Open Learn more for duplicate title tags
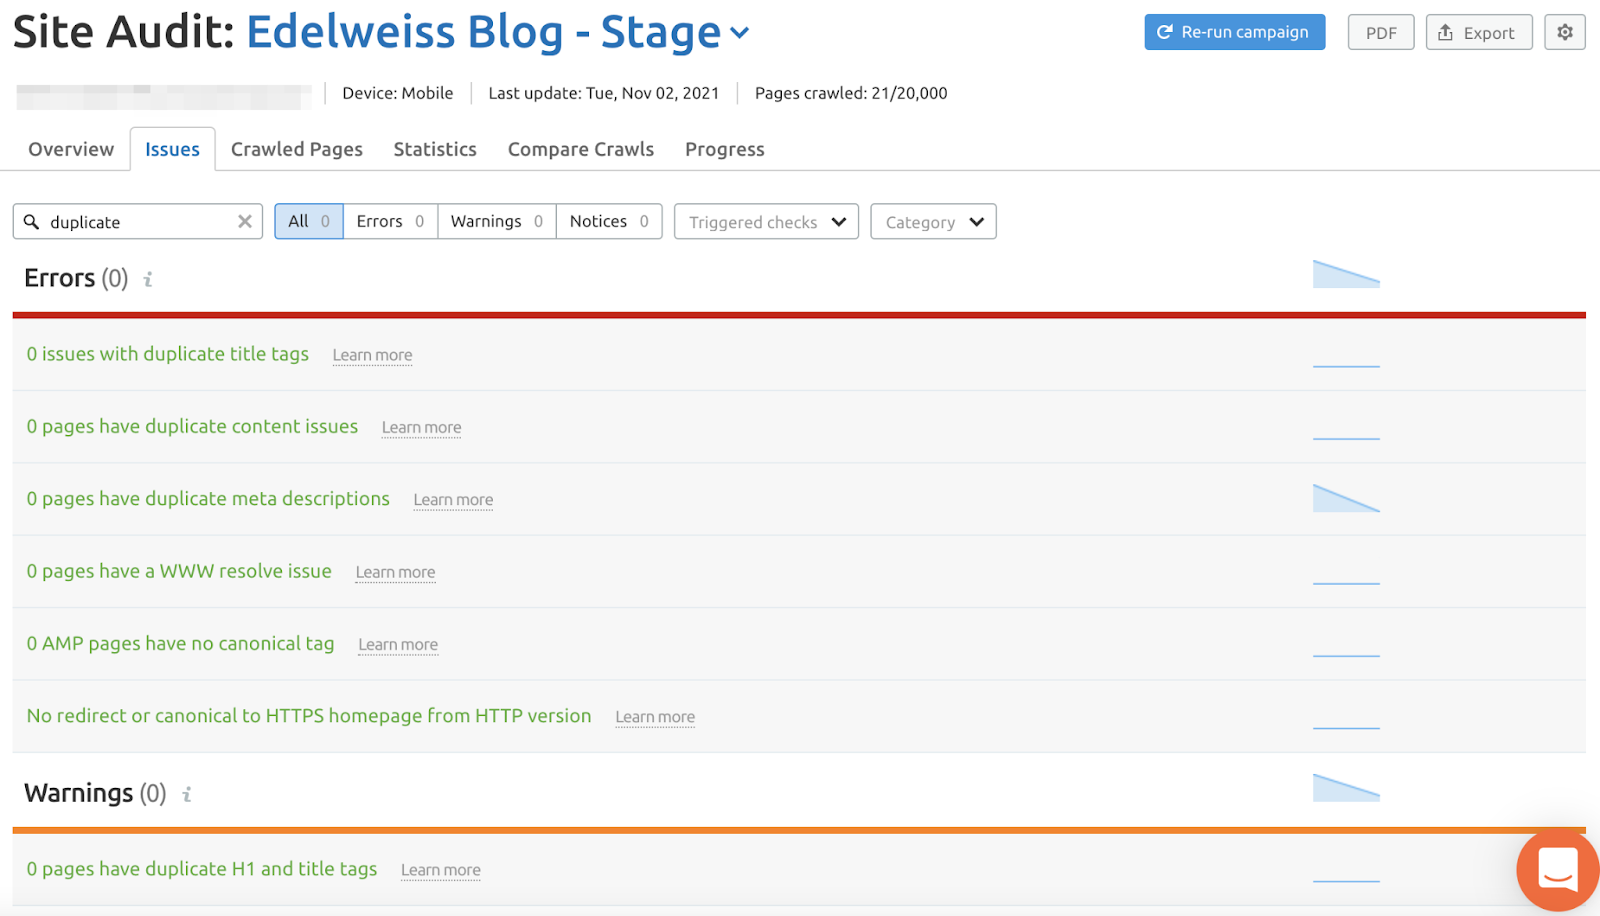 (x=372, y=355)
